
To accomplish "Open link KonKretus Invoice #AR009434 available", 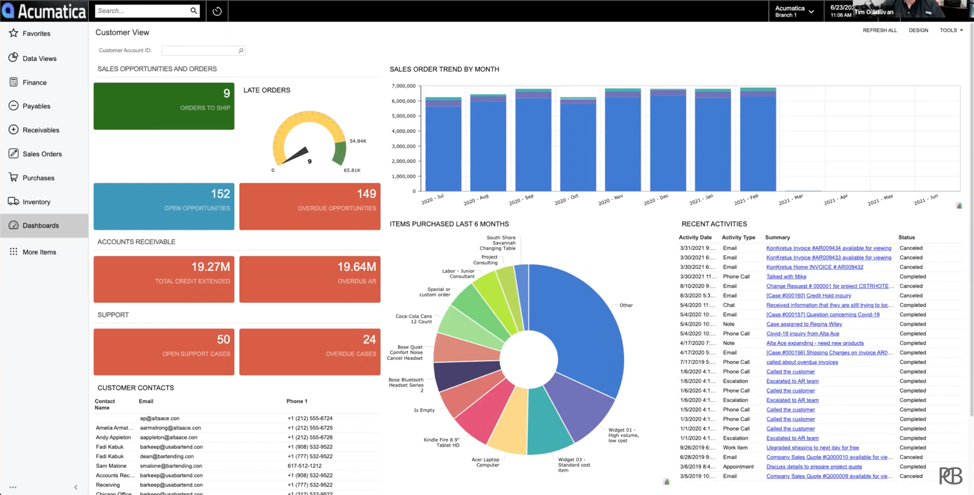I will pyautogui.click(x=829, y=248).
